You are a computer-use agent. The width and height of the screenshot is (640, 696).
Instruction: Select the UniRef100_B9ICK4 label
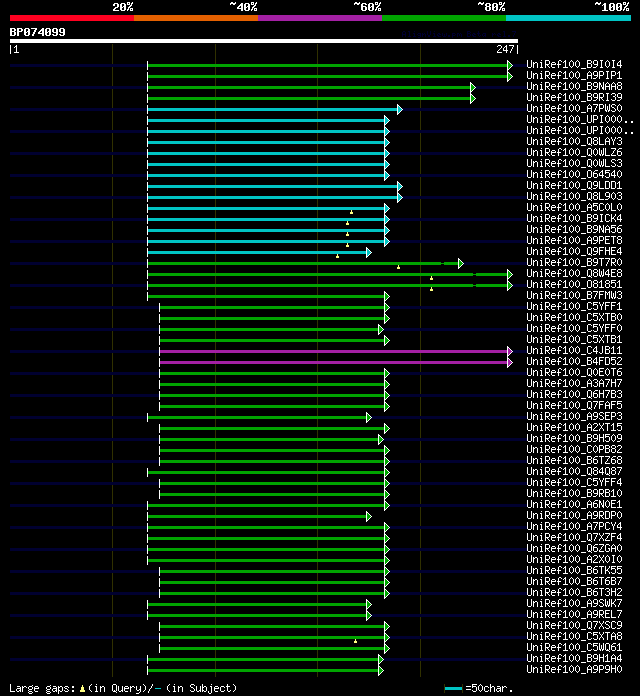[574, 218]
